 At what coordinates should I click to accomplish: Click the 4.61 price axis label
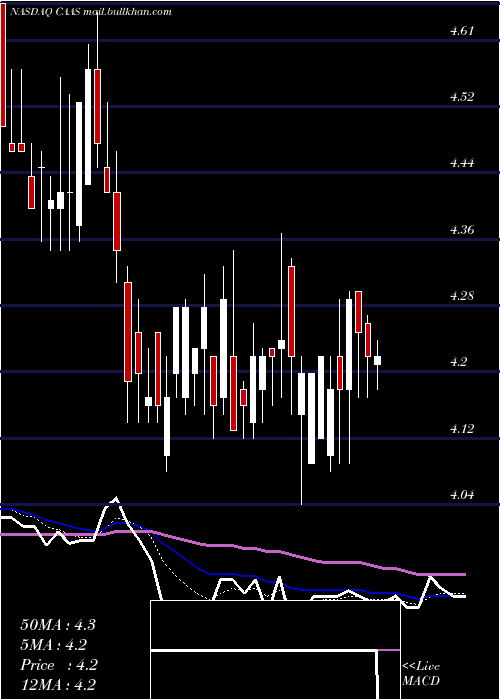[x=462, y=31]
